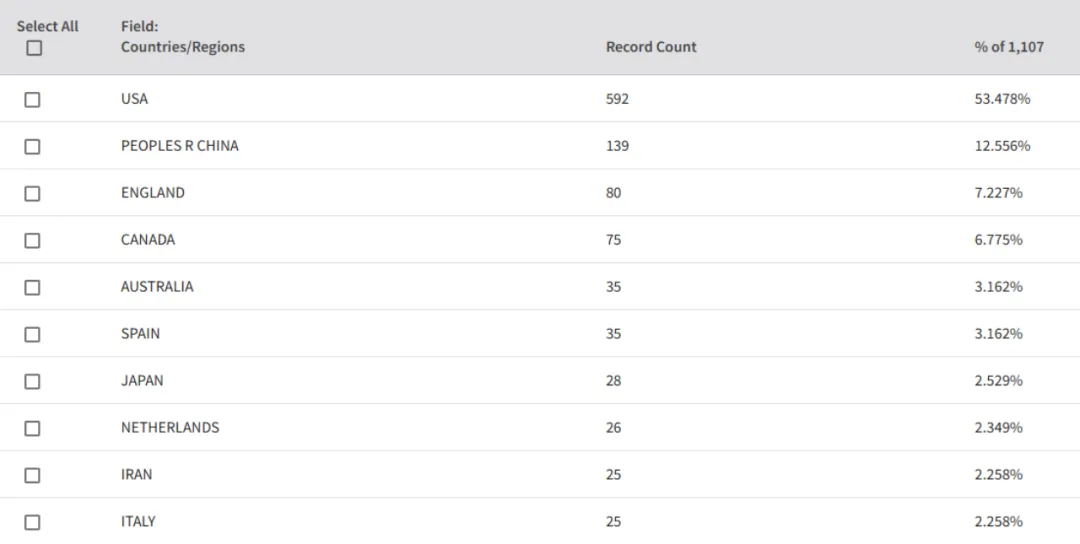Select the PEOPLES R CHINA checkbox
Screen dimensions: 1080x544
32,147
